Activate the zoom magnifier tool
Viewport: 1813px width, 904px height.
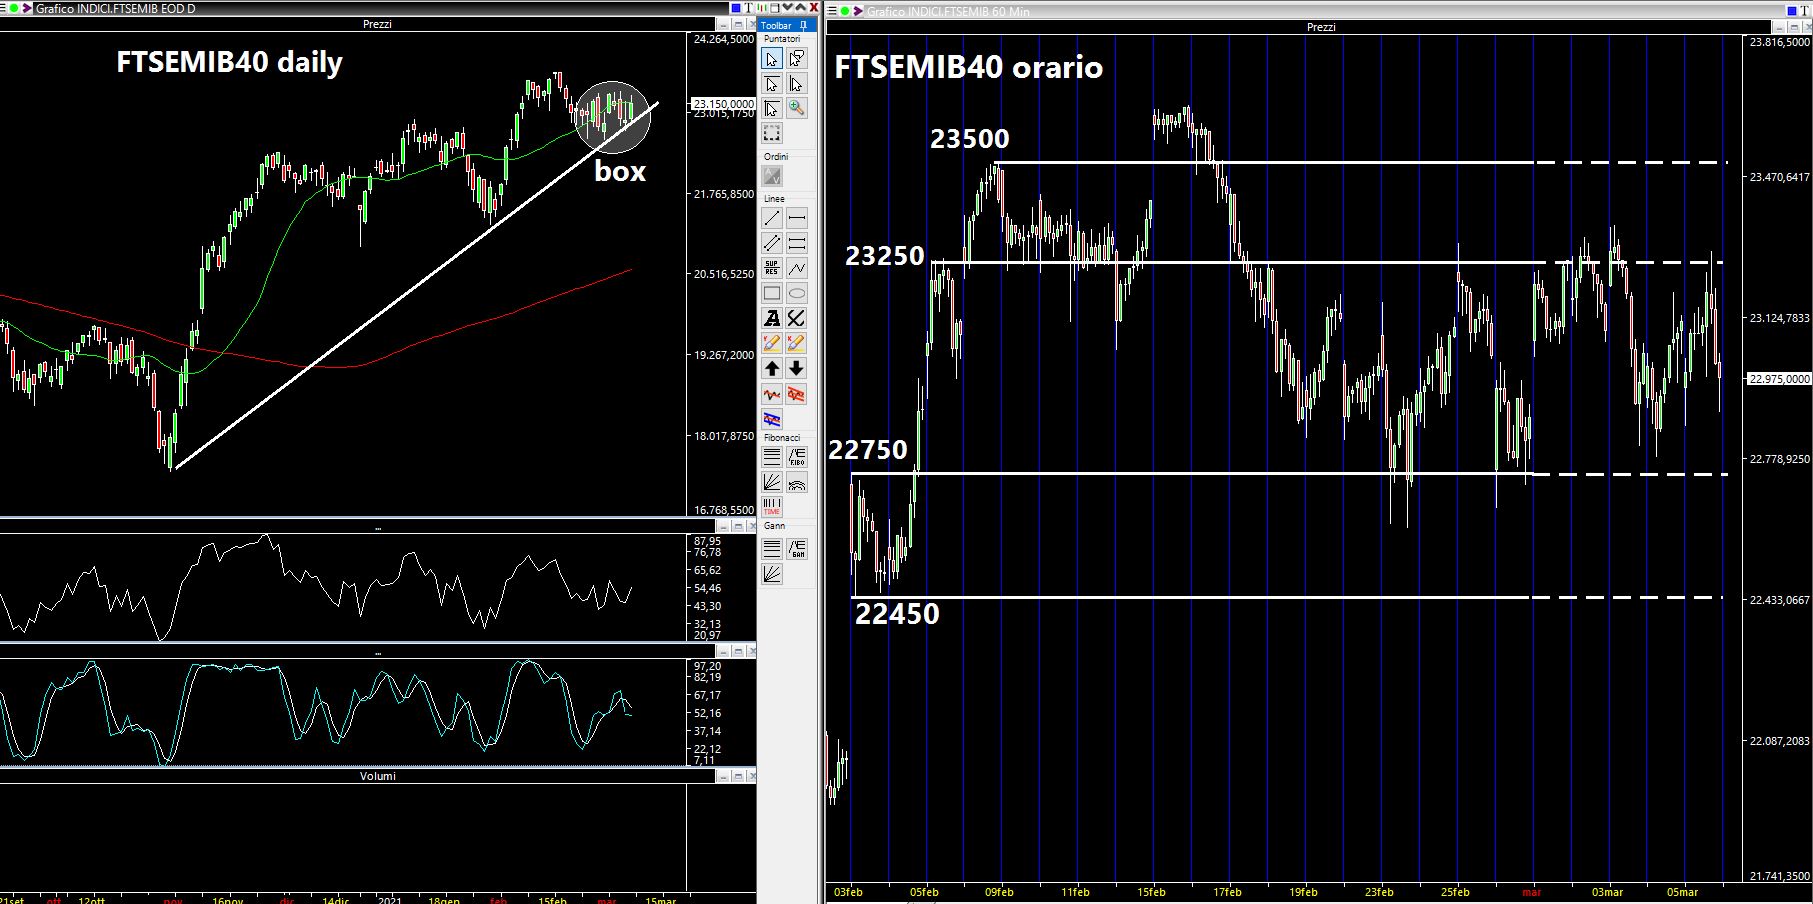[x=796, y=108]
